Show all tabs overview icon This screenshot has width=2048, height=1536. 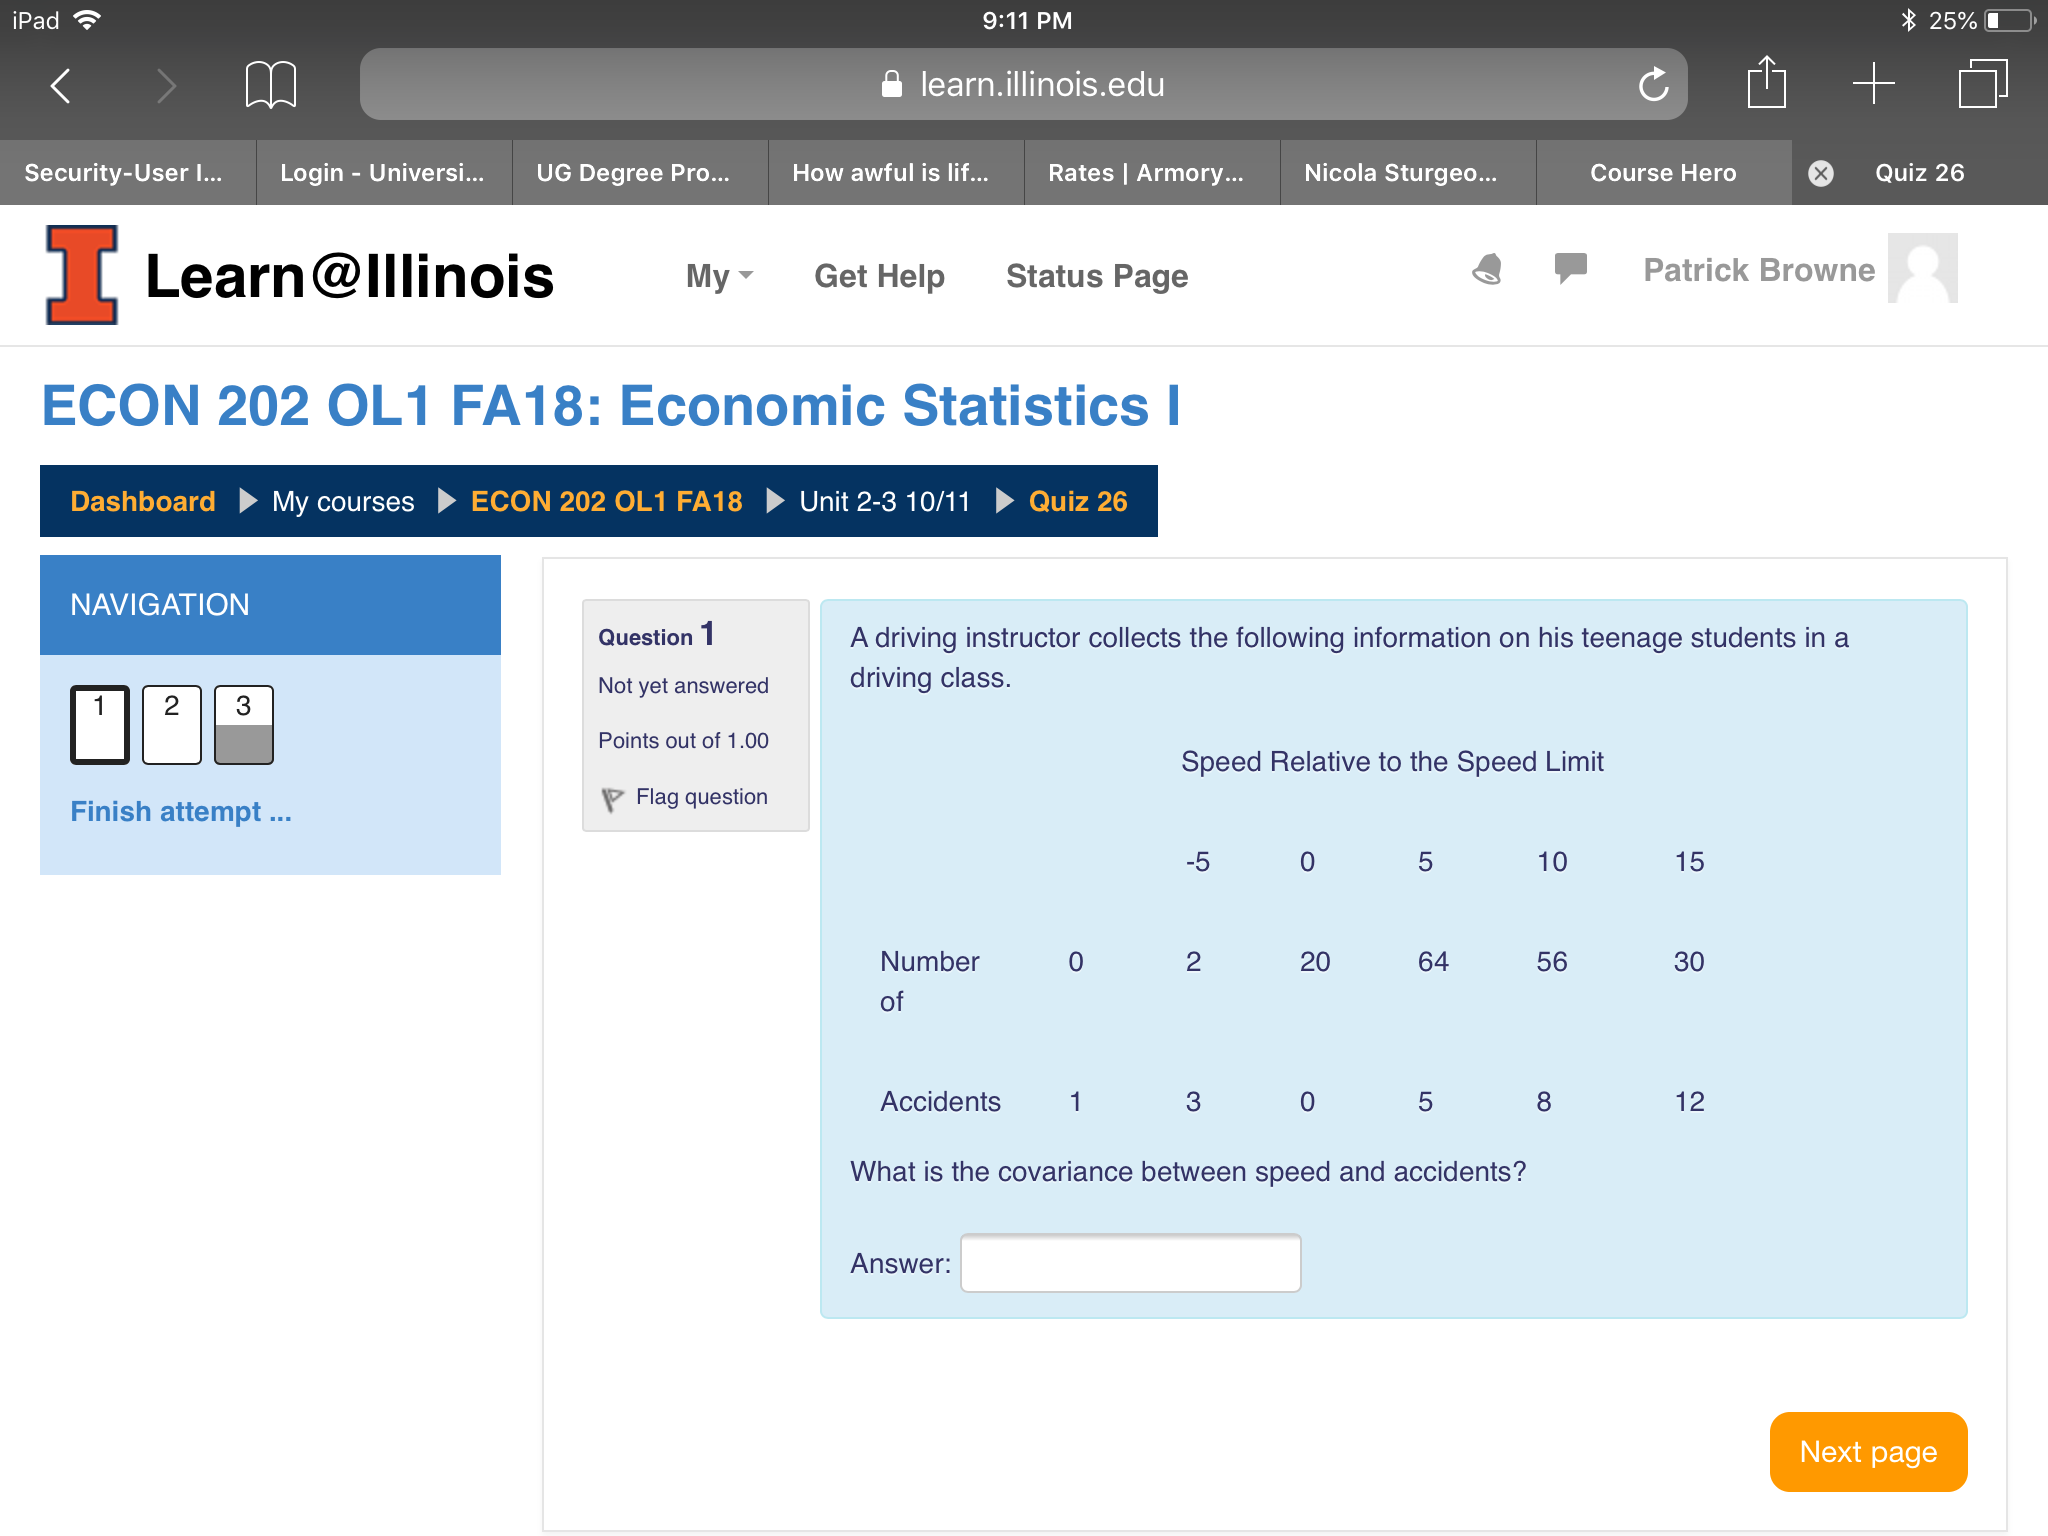click(1982, 83)
